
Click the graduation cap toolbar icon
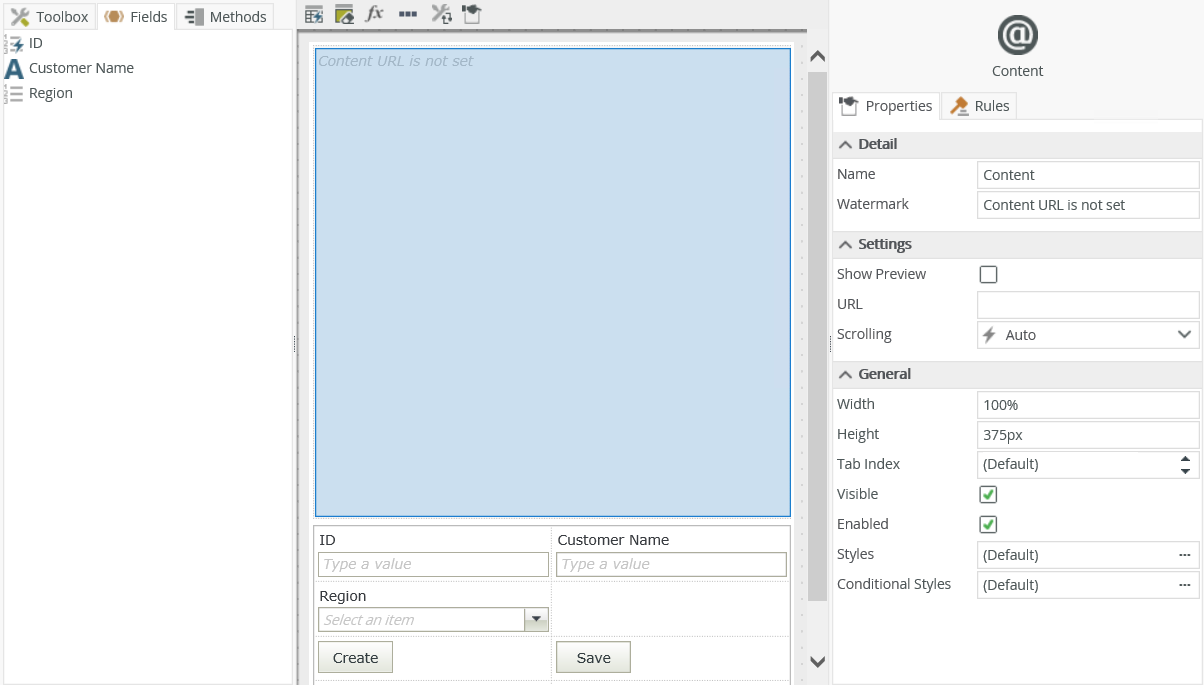pyautogui.click(x=472, y=14)
